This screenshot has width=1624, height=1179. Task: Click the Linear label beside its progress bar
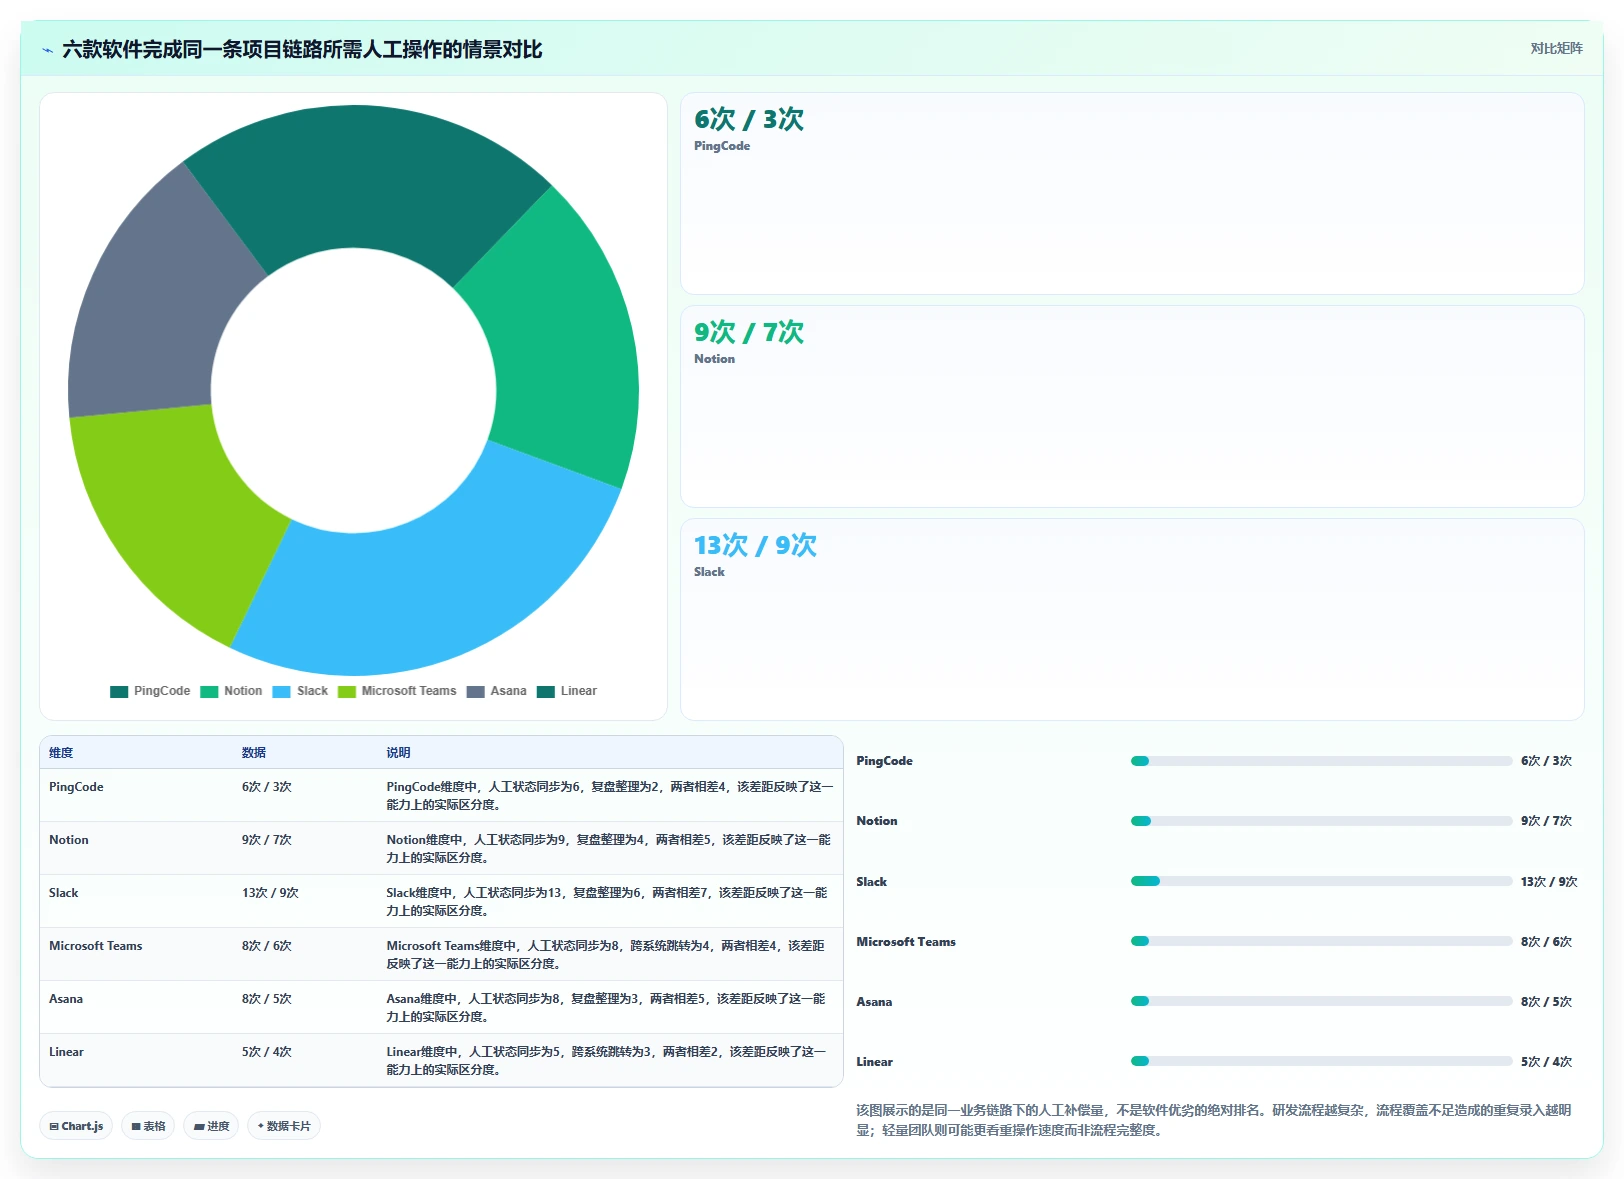pos(874,1062)
